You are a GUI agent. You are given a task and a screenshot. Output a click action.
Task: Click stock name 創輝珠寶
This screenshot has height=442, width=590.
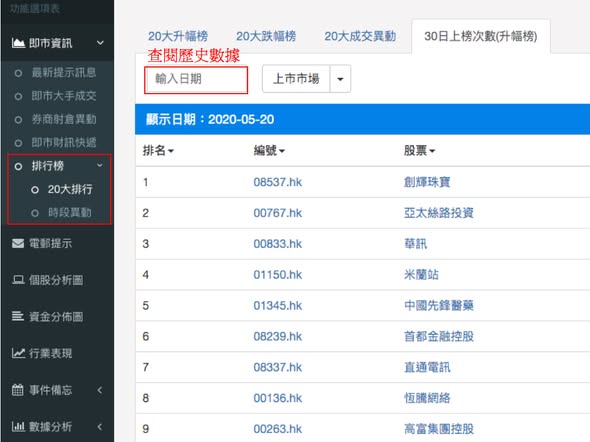click(427, 182)
